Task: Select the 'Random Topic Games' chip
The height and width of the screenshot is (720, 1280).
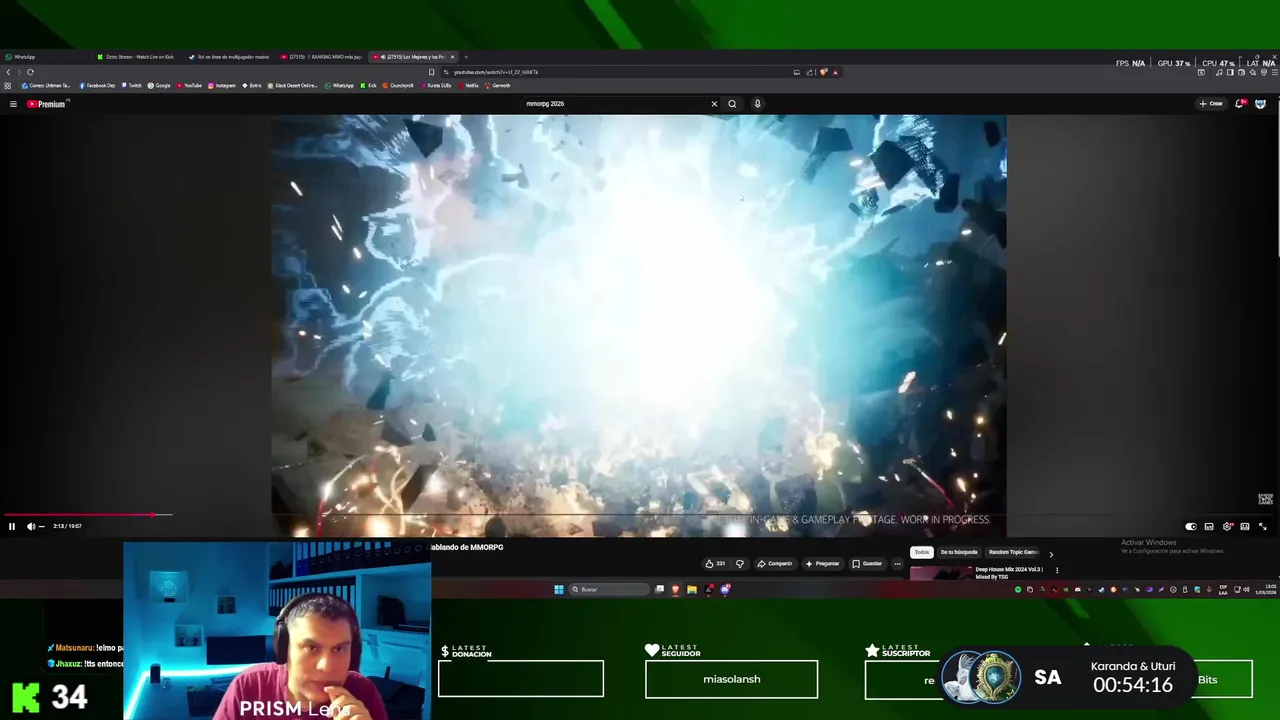Action: point(1014,552)
